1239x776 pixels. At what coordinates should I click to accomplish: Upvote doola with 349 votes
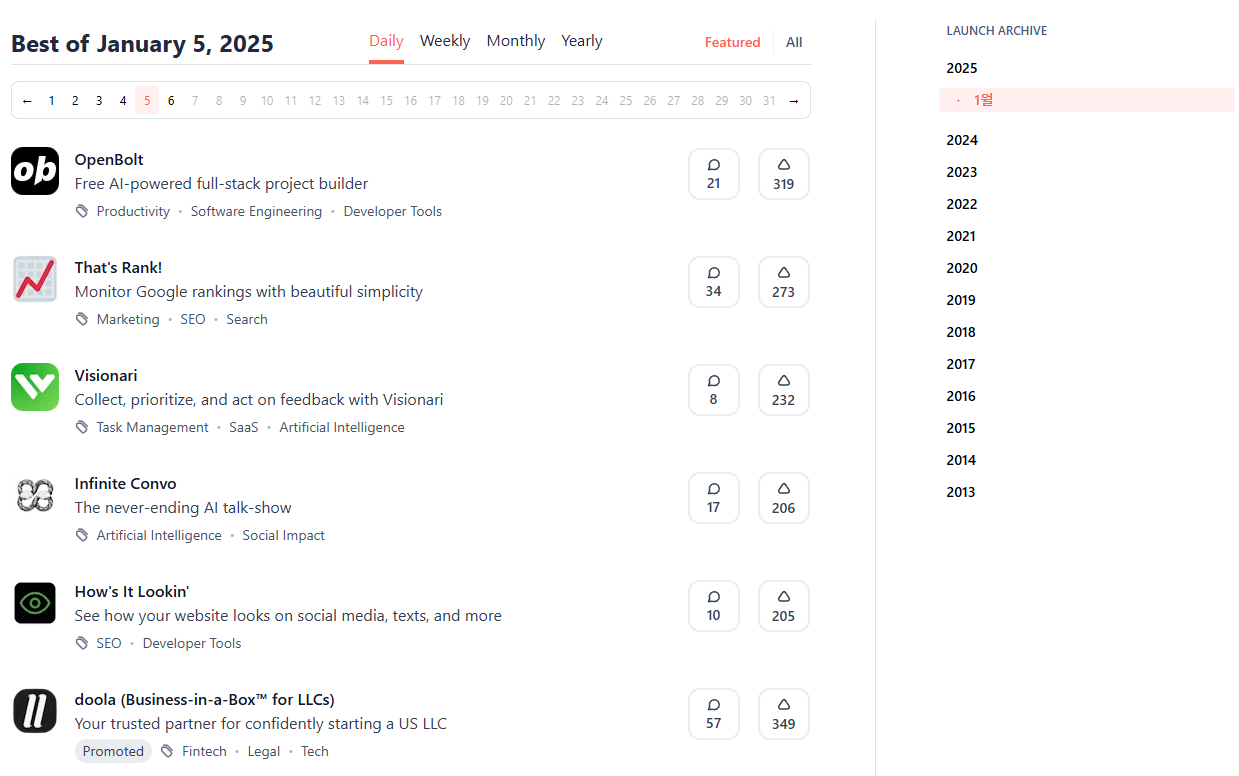[784, 714]
